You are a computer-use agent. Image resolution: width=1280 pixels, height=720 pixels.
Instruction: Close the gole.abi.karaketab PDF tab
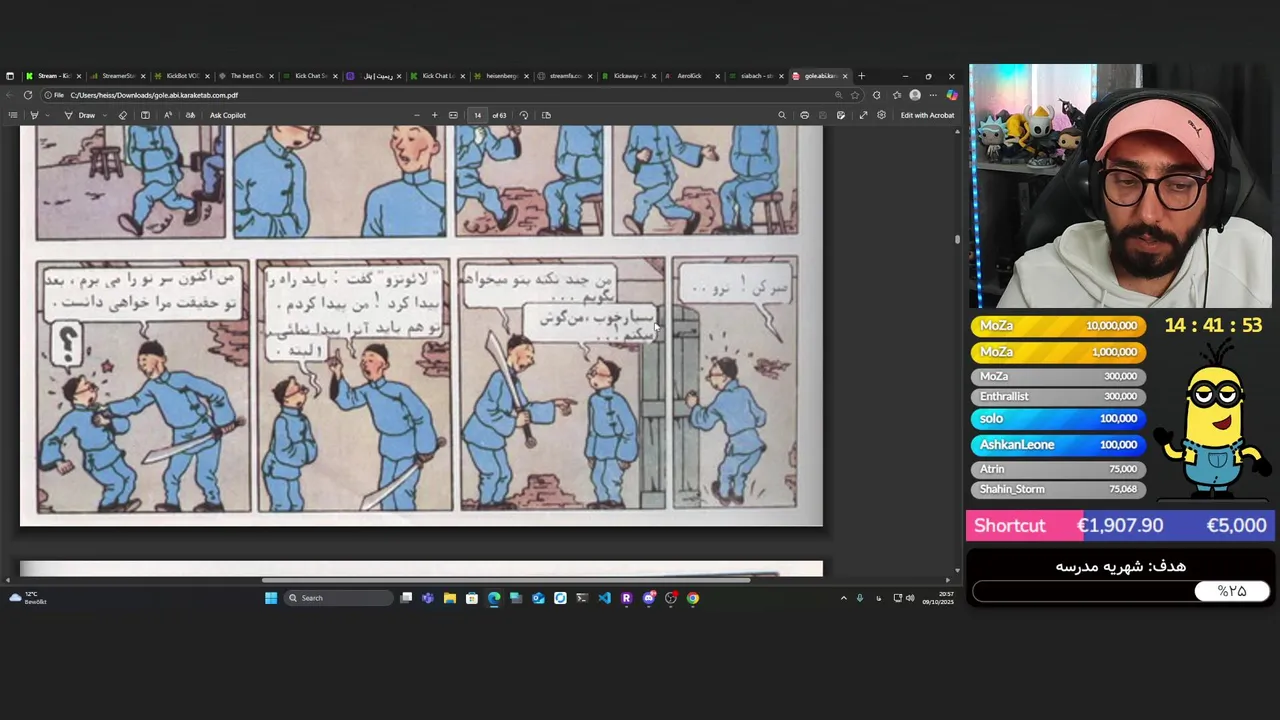coord(845,76)
